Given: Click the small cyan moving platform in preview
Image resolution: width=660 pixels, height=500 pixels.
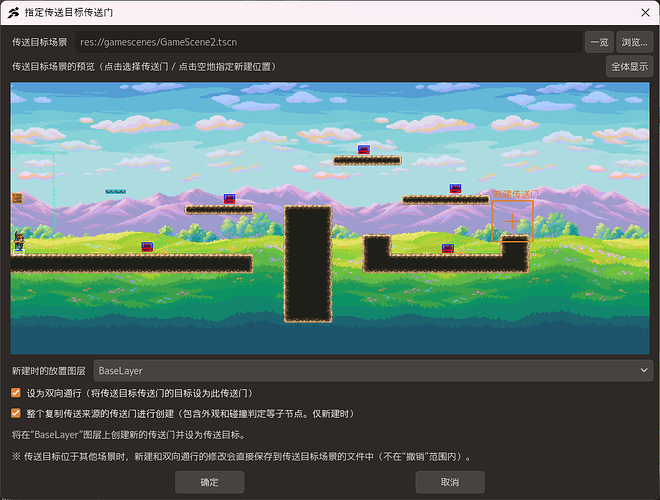Looking at the screenshot, I should pos(116,191).
